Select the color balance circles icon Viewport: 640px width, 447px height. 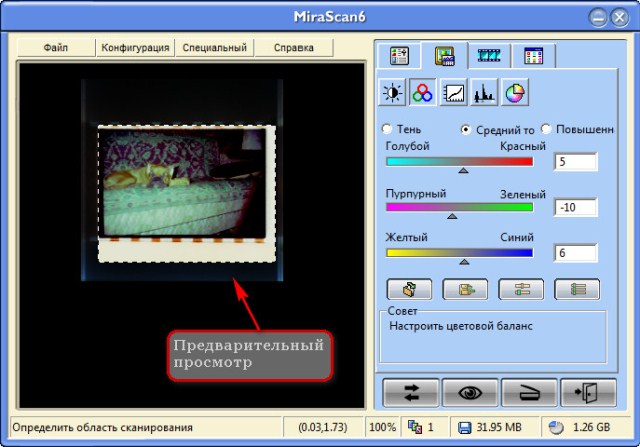tap(423, 94)
